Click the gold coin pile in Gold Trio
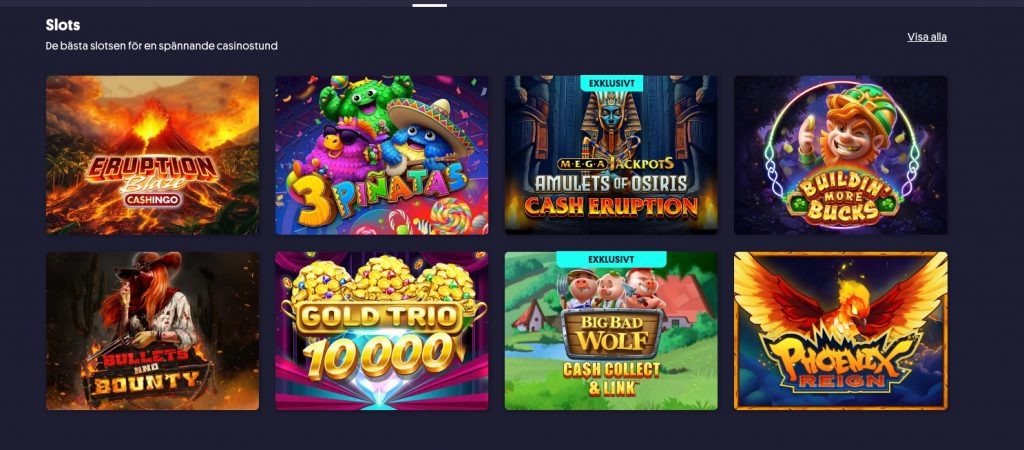The width and height of the screenshot is (1024, 450). 381,279
